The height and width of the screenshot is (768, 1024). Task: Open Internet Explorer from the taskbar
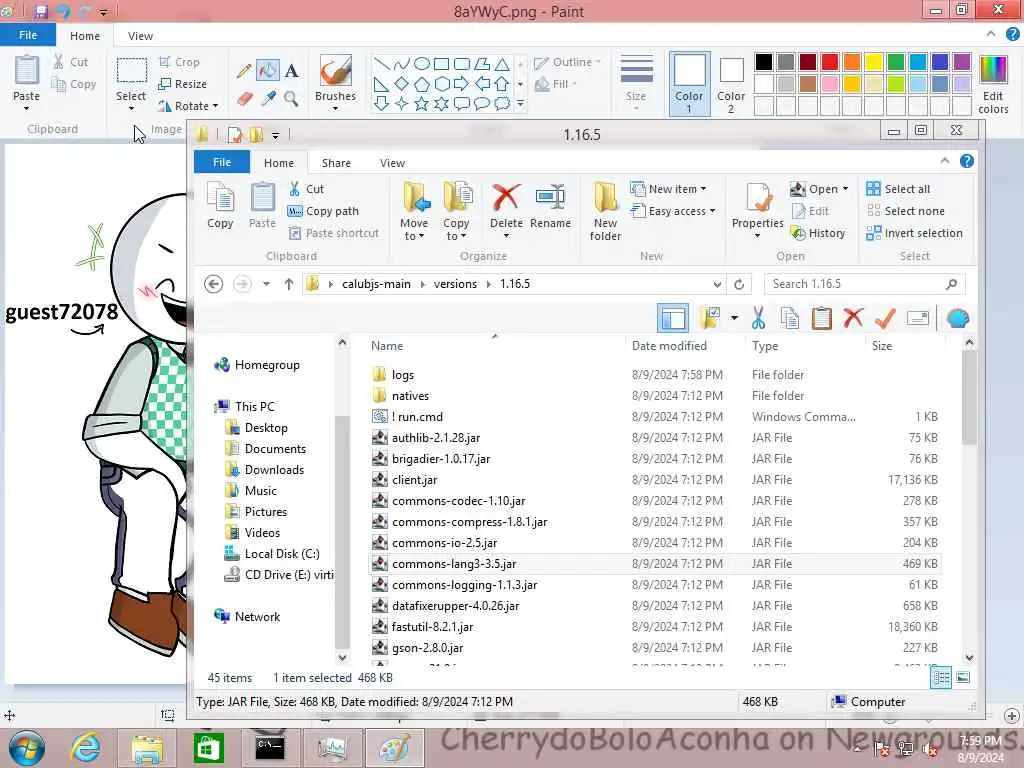click(x=86, y=748)
